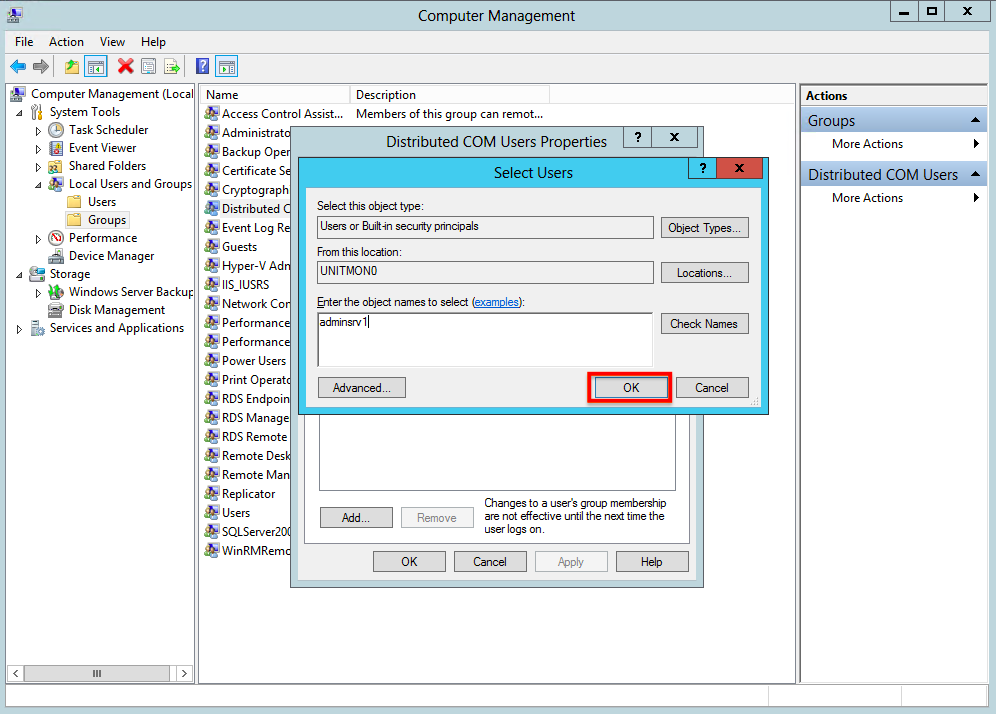The height and width of the screenshot is (714, 996).
Task: Open the View menu
Action: [112, 41]
